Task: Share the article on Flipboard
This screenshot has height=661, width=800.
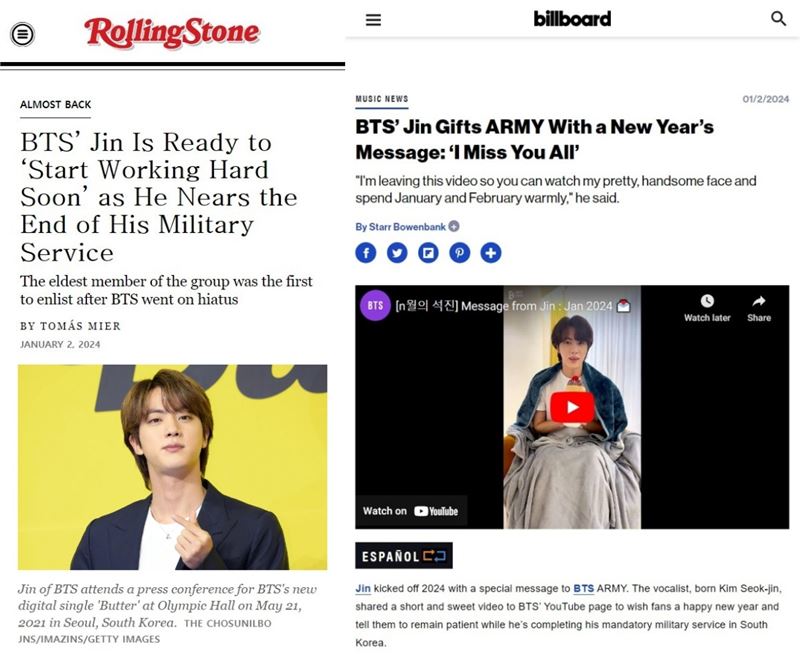Action: pyautogui.click(x=428, y=252)
